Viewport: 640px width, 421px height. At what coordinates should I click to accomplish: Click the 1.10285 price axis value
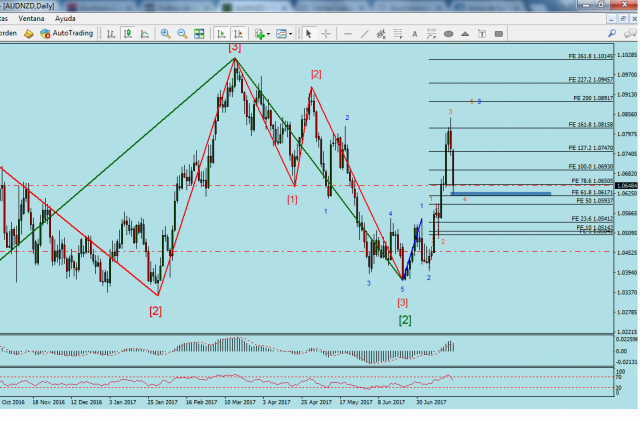[627, 55]
